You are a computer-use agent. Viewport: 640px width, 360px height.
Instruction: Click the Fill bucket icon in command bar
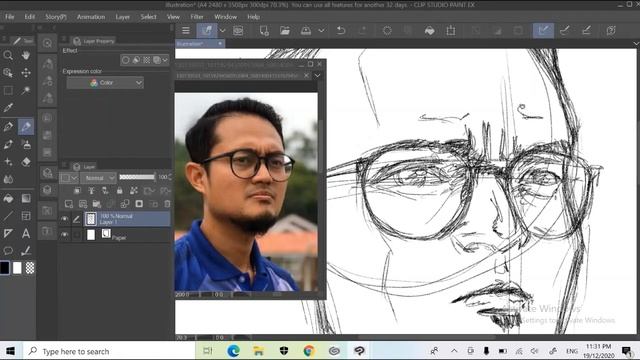point(429,31)
